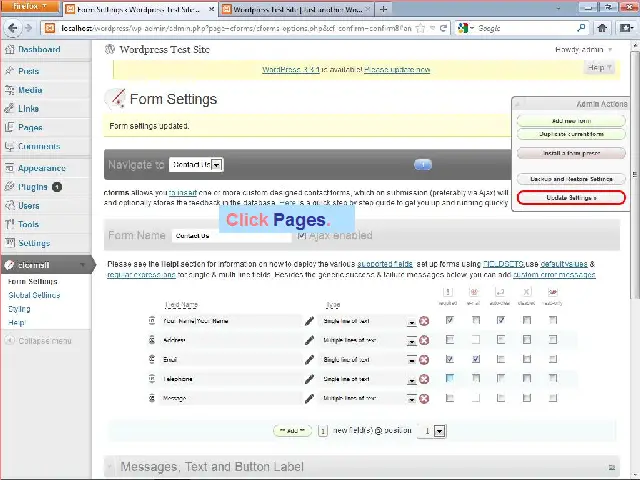Open Pages in the WordPress sidebar

pos(30,128)
